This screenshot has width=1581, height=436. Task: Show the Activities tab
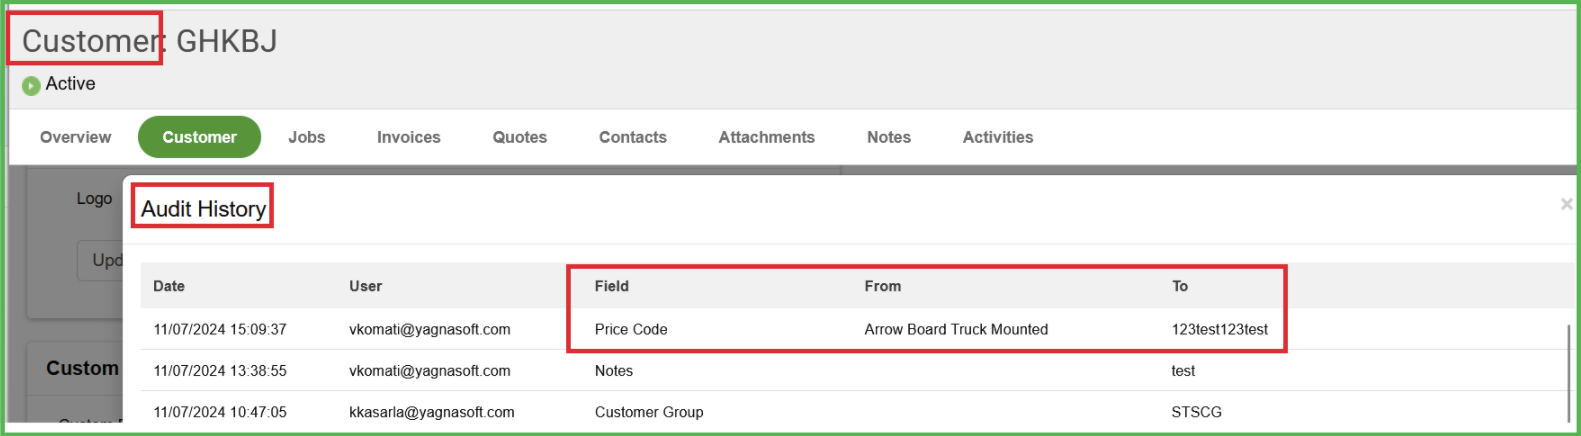[x=998, y=137]
